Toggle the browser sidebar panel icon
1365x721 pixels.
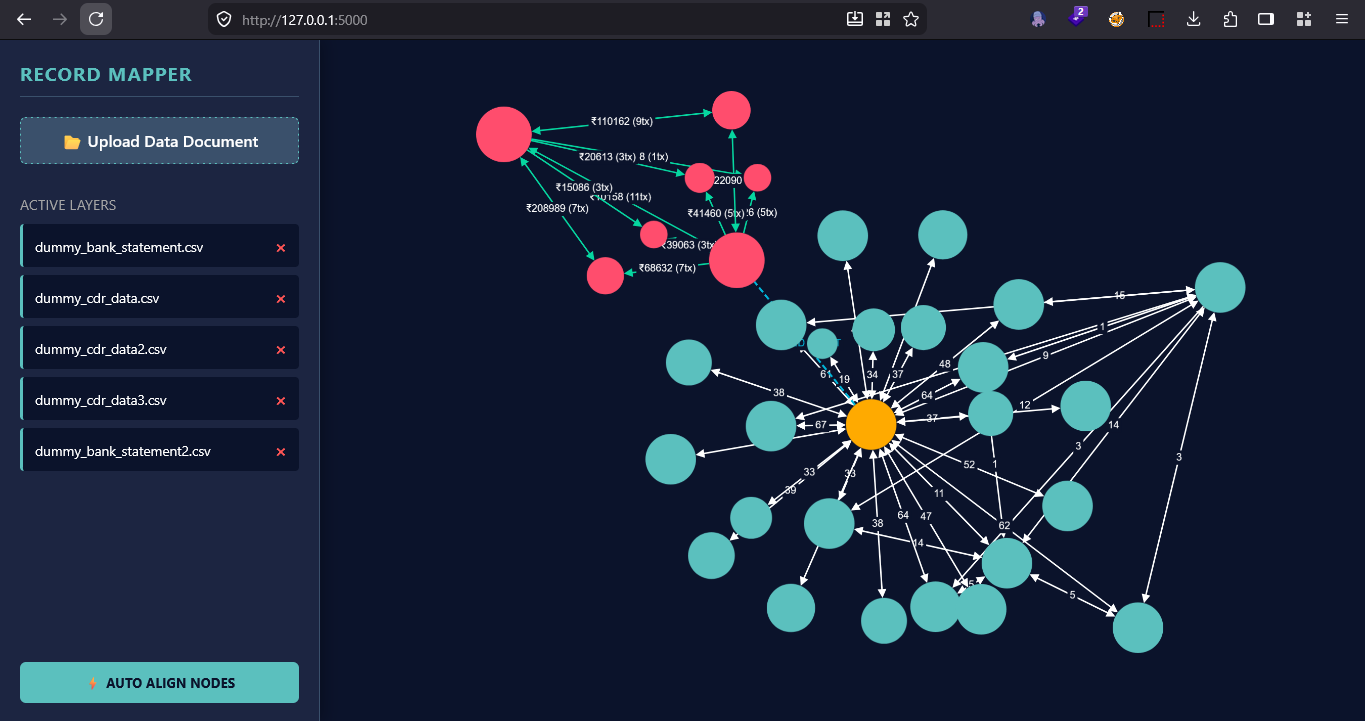point(1266,19)
